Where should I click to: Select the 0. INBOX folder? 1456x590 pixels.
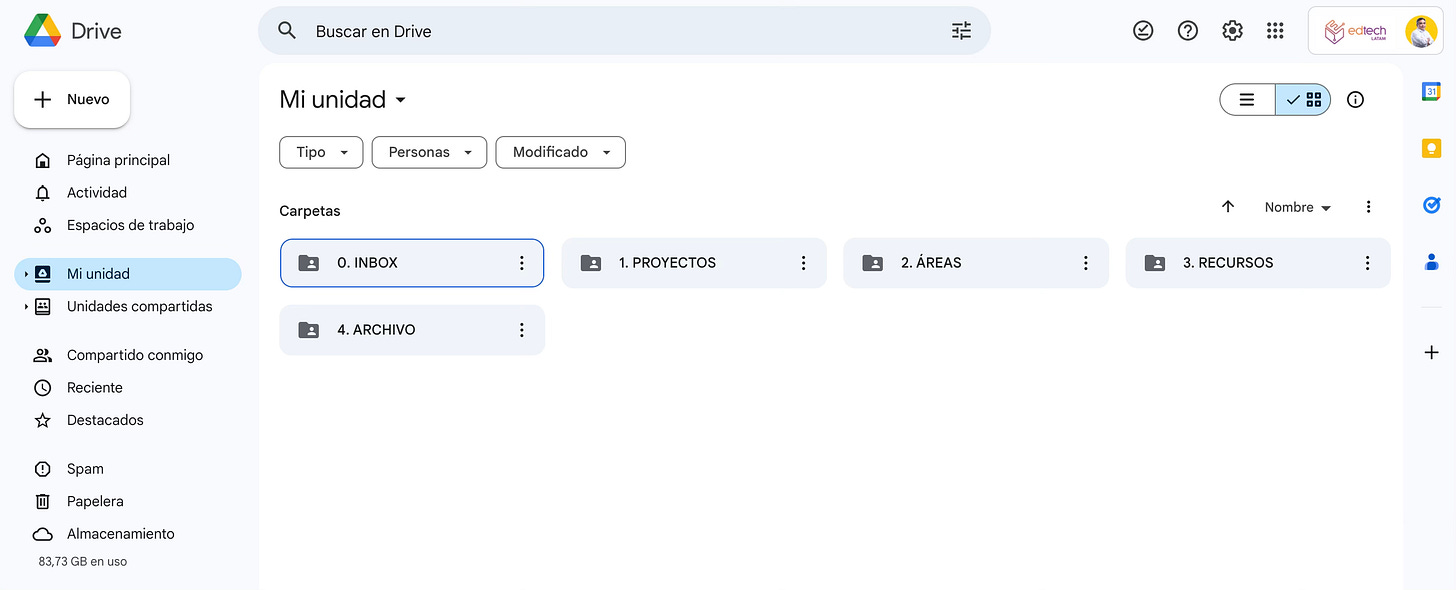(x=412, y=263)
